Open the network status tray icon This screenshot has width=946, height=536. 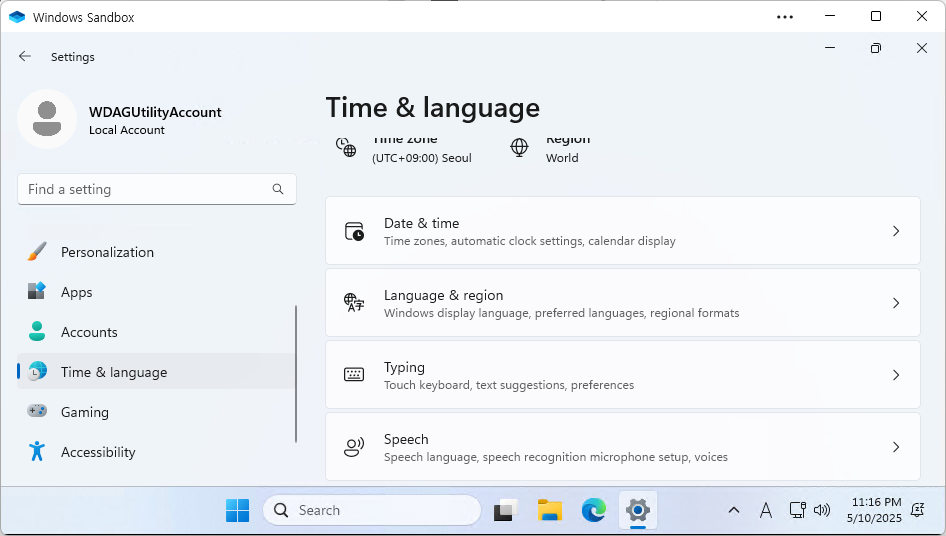click(798, 511)
